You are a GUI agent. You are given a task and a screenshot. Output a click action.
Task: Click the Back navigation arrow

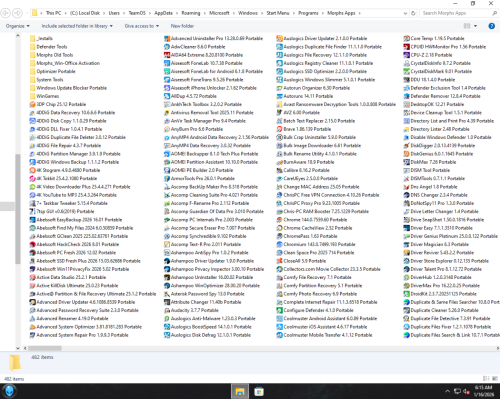(x=6, y=13)
